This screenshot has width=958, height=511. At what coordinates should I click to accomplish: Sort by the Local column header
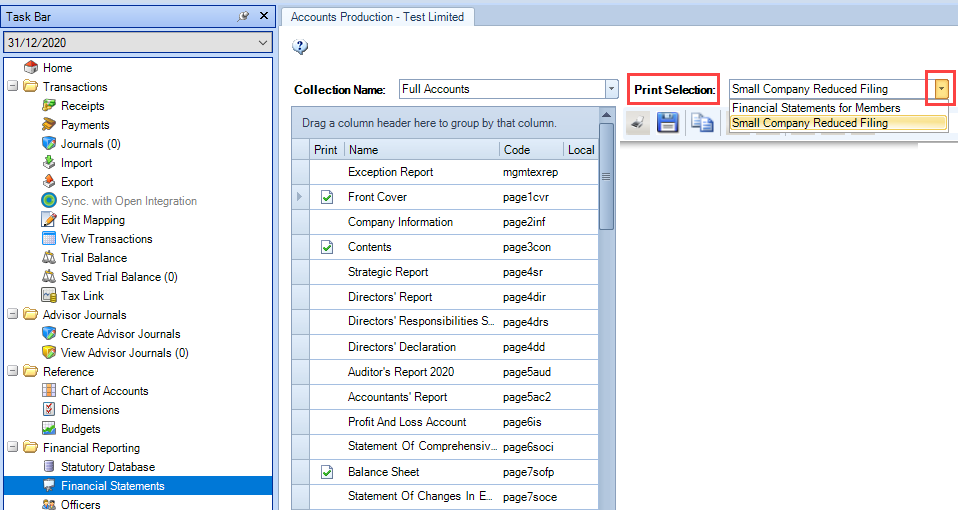coord(580,150)
